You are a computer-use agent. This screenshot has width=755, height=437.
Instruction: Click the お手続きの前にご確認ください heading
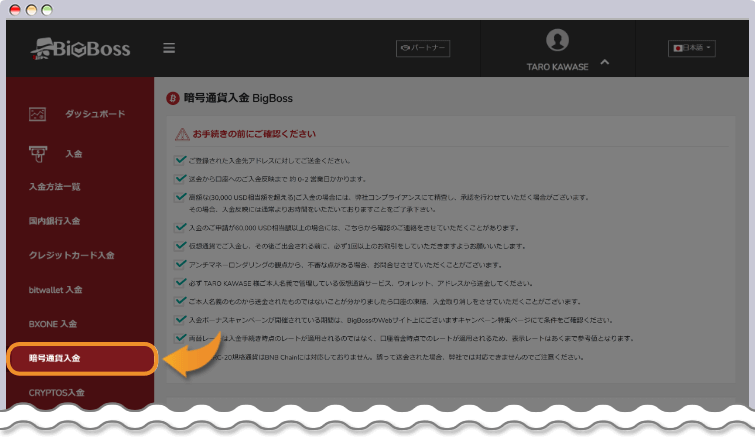click(x=254, y=134)
